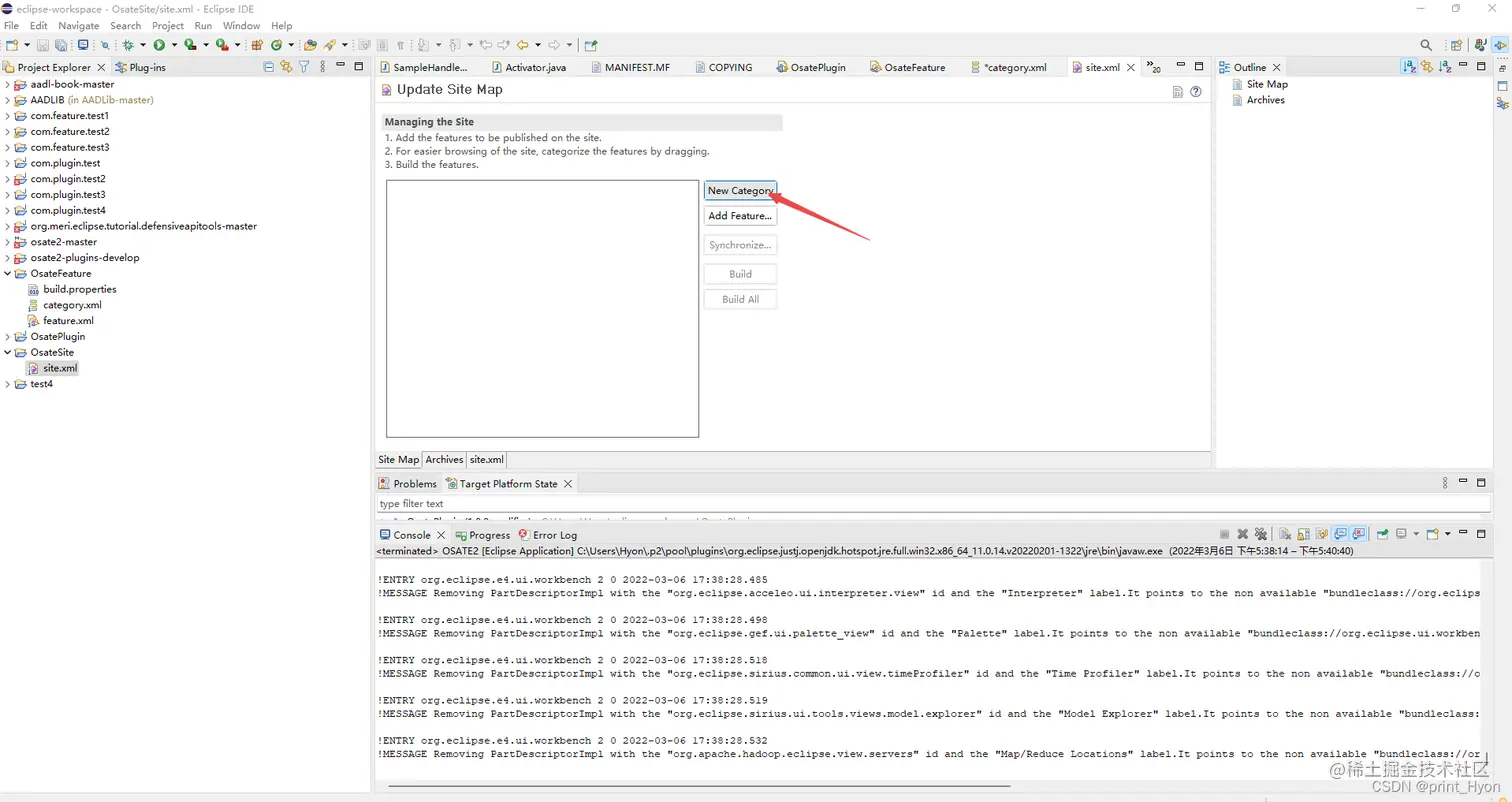The height and width of the screenshot is (802, 1512).
Task: Click the Build All button
Action: pyautogui.click(x=740, y=299)
